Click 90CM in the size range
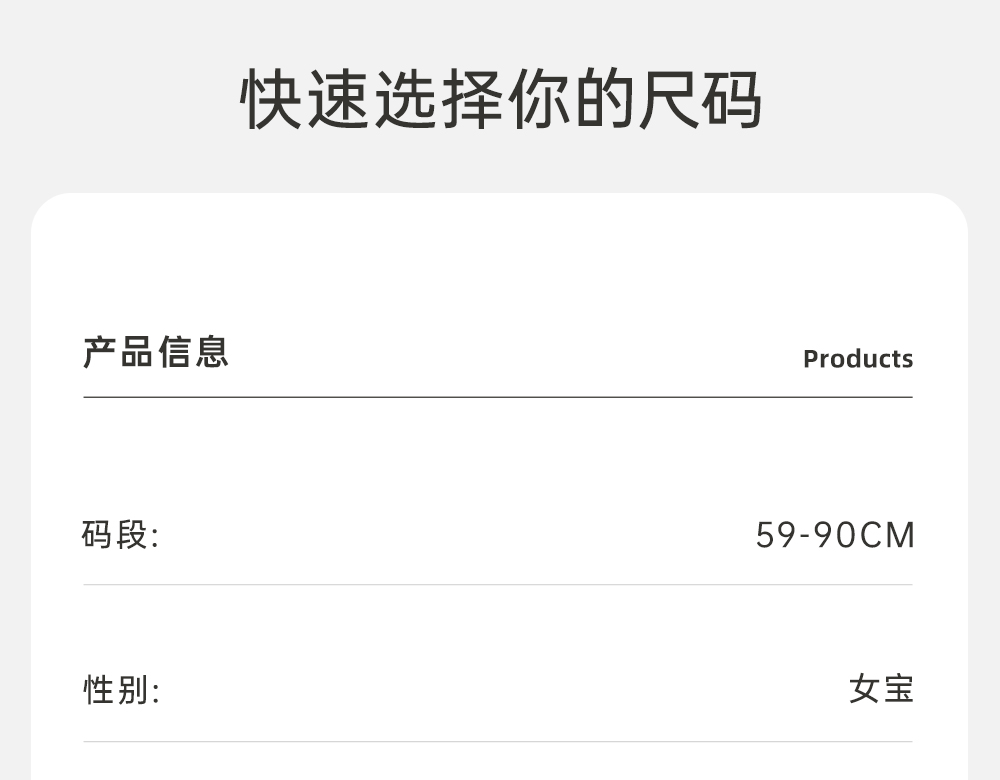This screenshot has height=780, width=1000. 863,535
